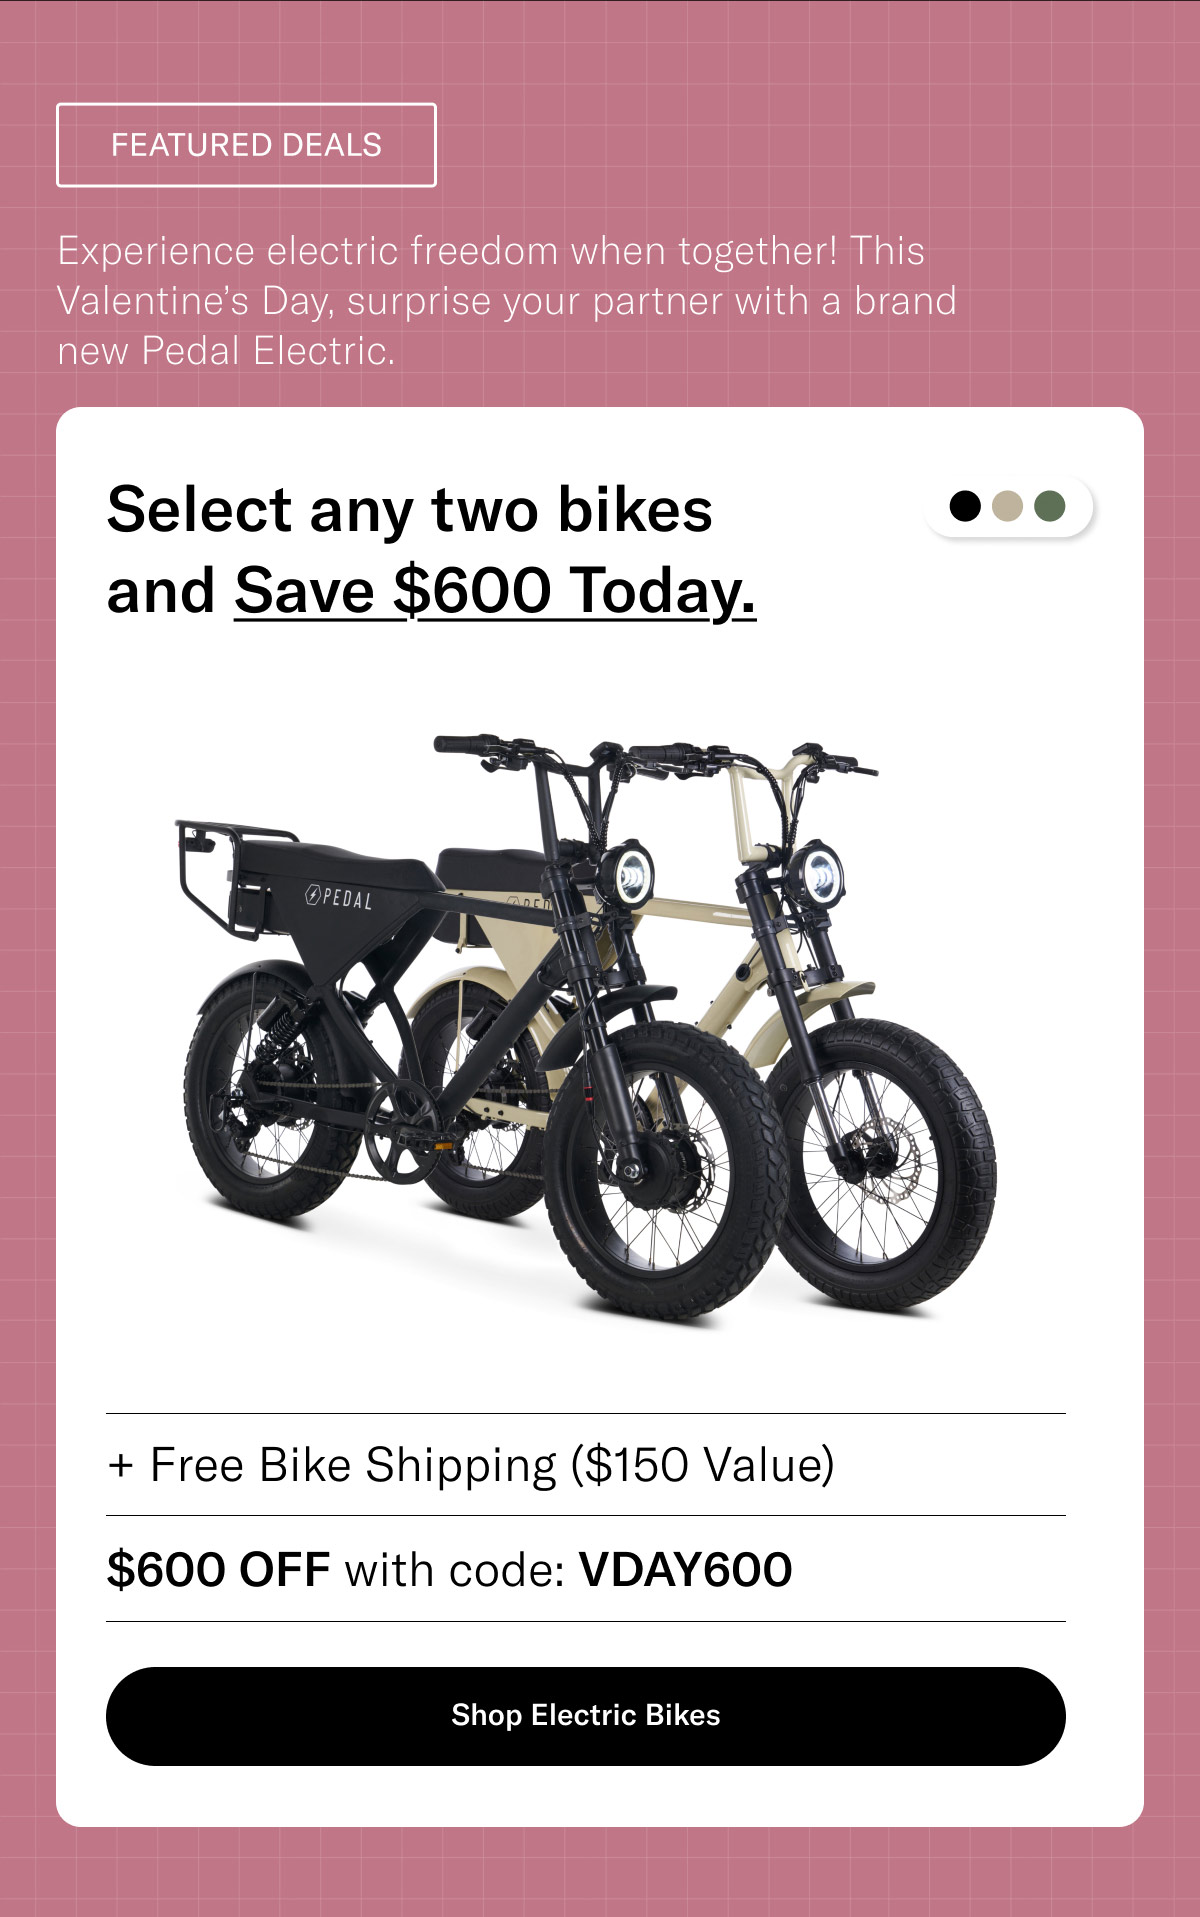This screenshot has height=1917, width=1200.
Task: Click the Valentine's Day intro paragraph
Action: 507,301
